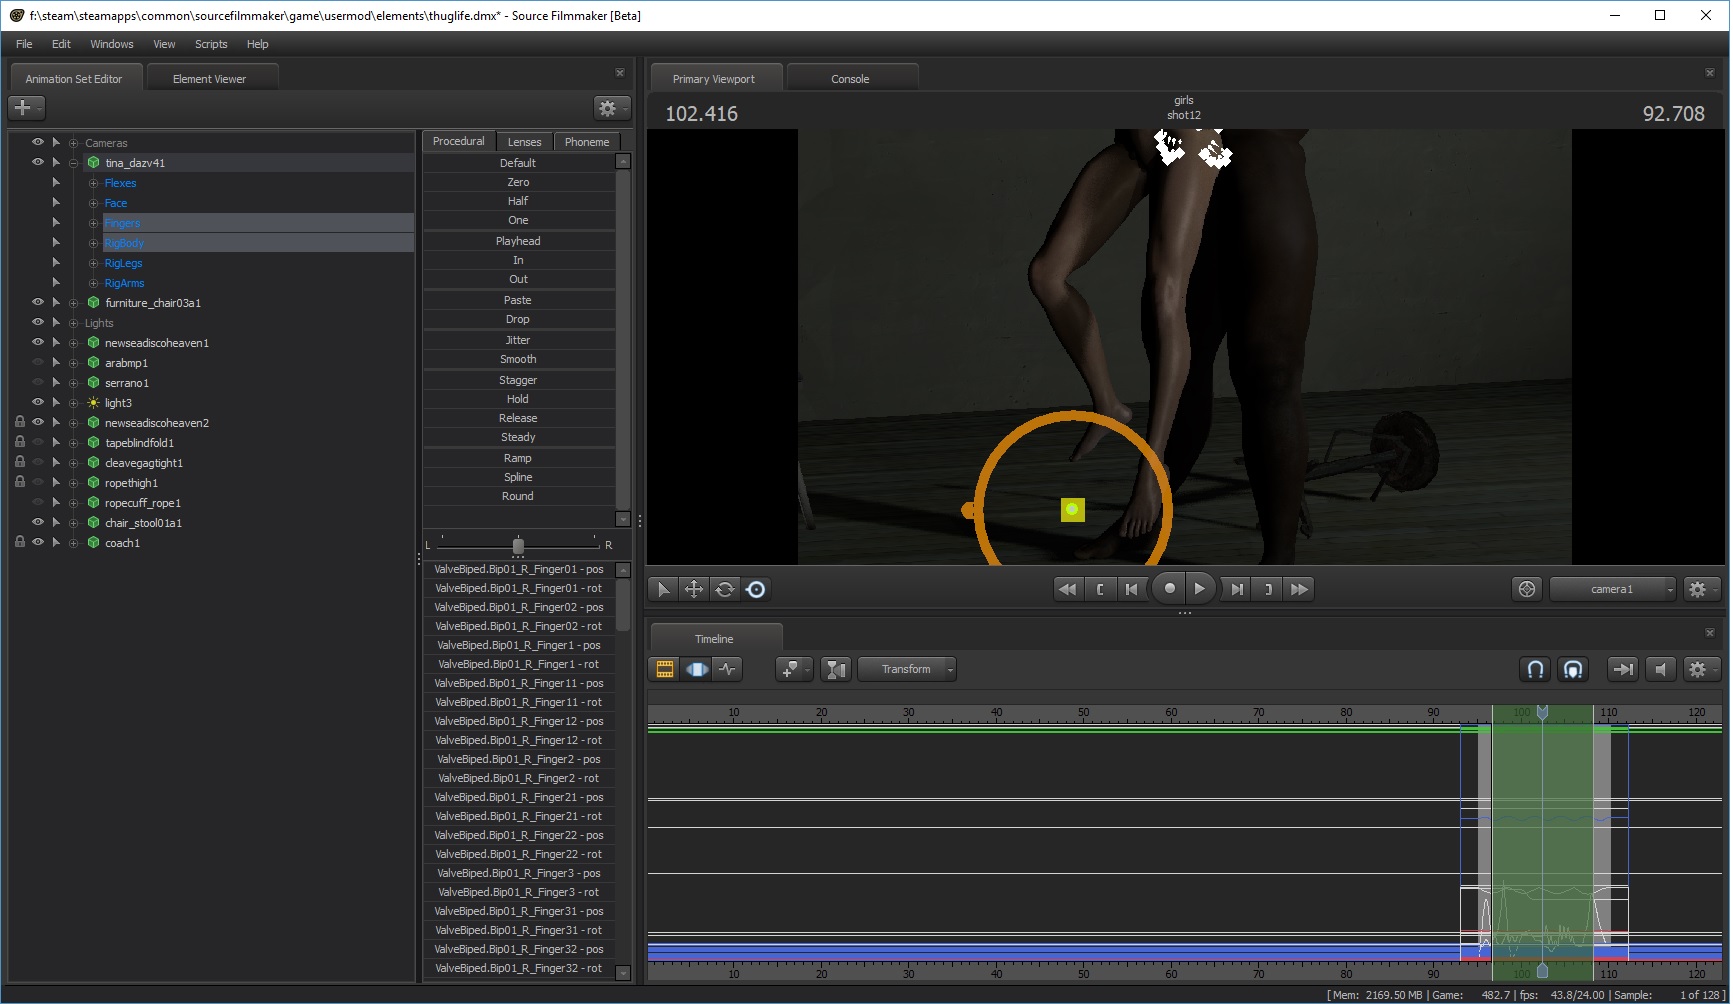Open the camera1 dropdown

coord(1613,589)
